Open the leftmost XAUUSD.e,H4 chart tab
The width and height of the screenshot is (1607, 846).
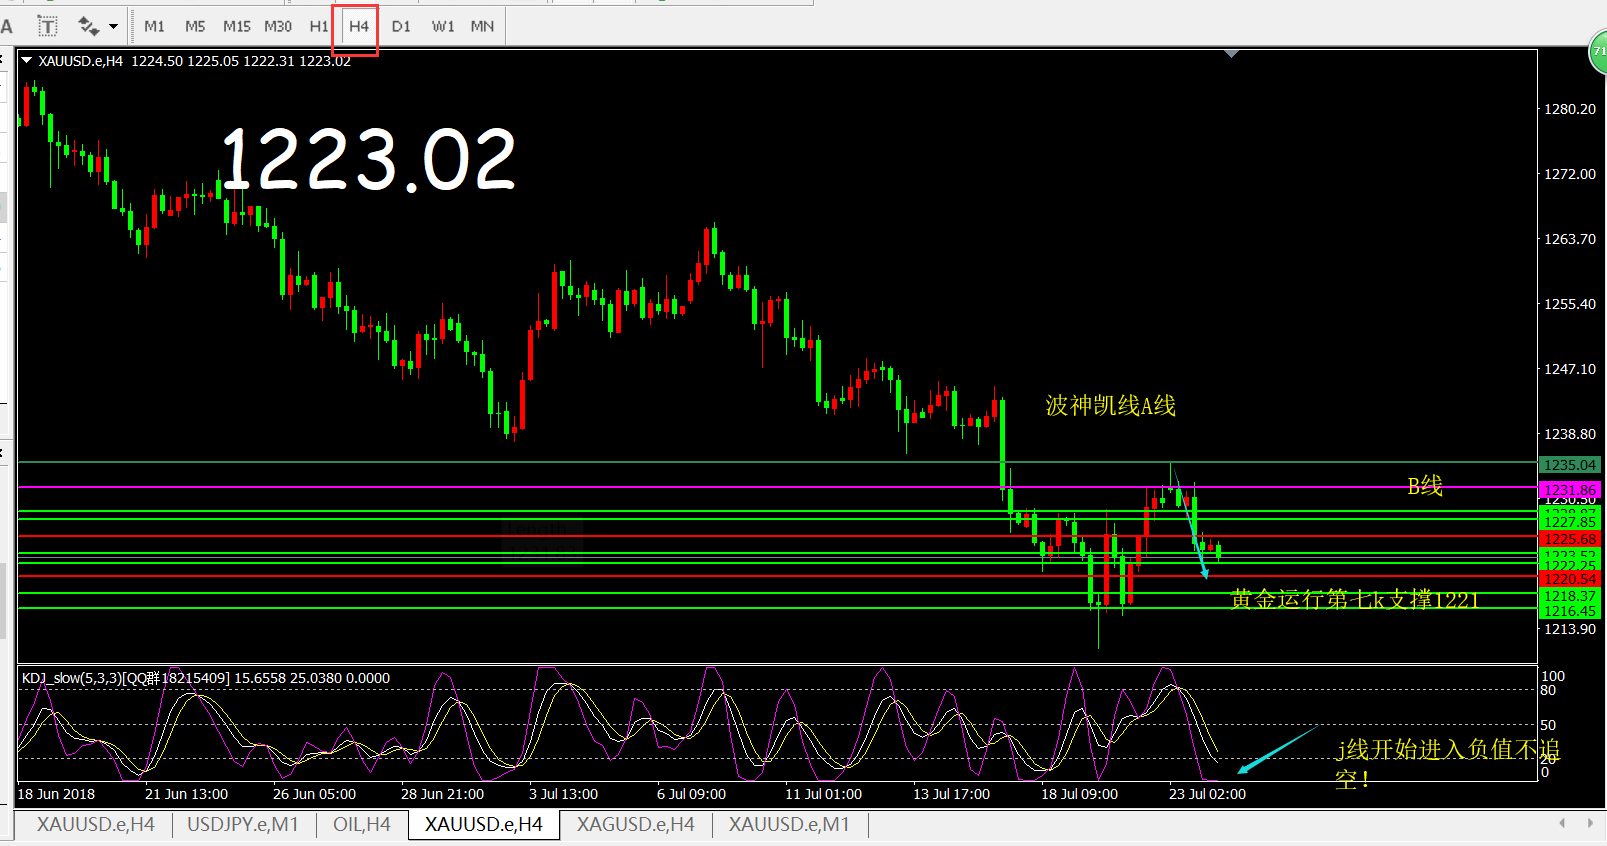point(95,824)
